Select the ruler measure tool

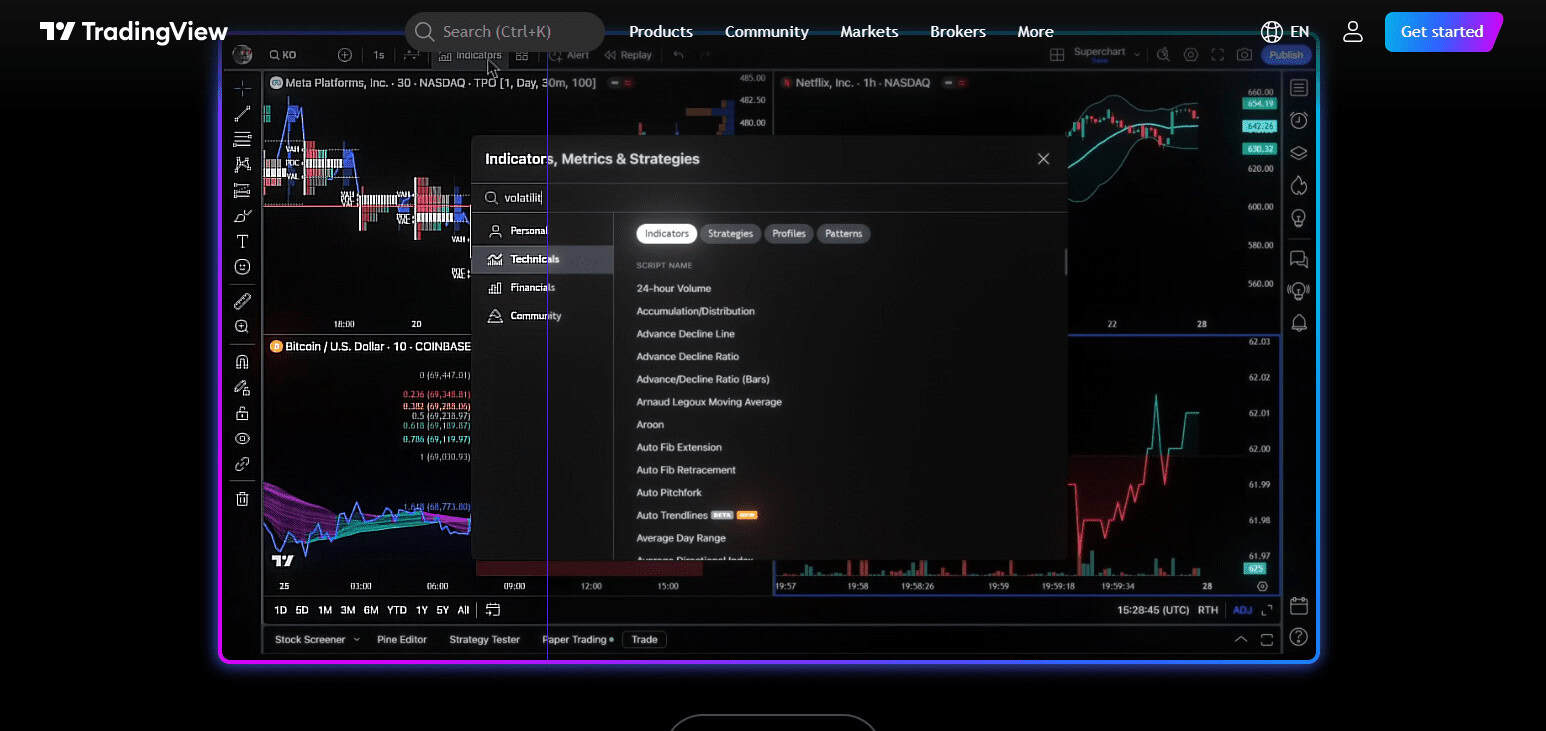click(242, 300)
